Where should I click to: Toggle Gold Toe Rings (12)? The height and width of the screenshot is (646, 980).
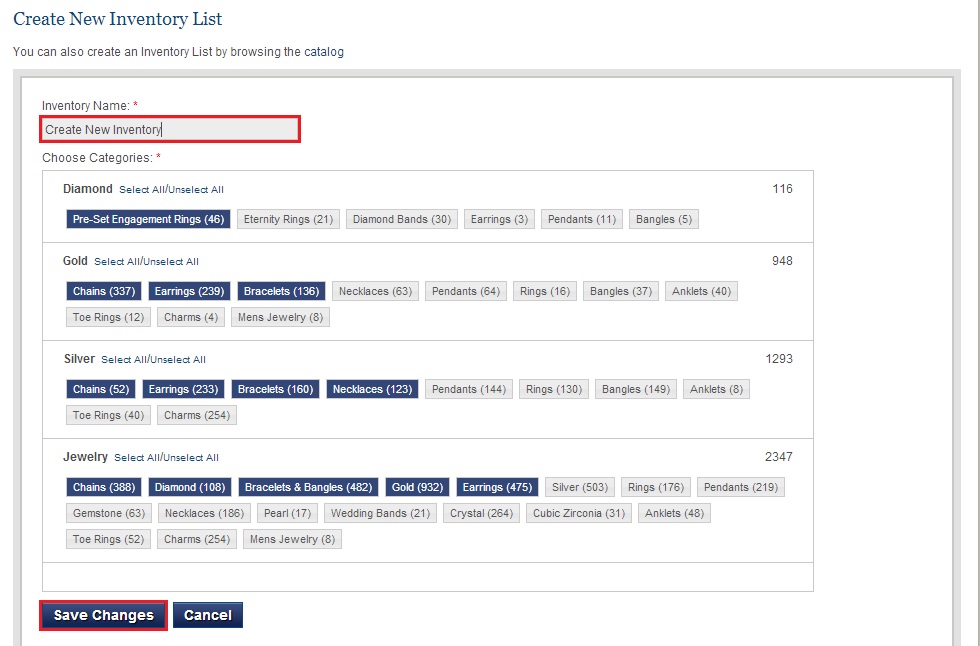[108, 317]
